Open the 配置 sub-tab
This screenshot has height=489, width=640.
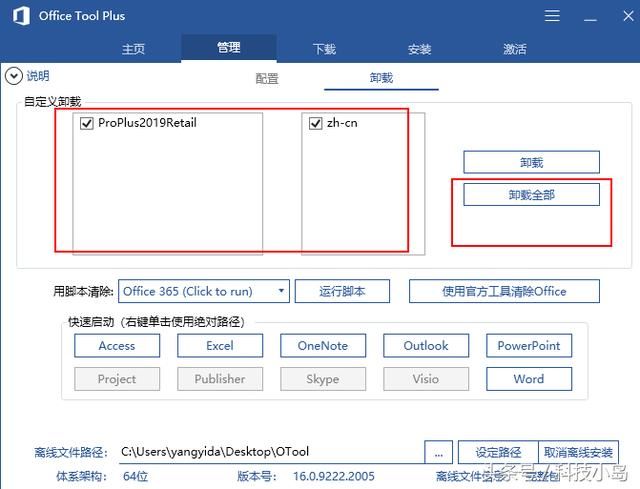click(x=267, y=78)
